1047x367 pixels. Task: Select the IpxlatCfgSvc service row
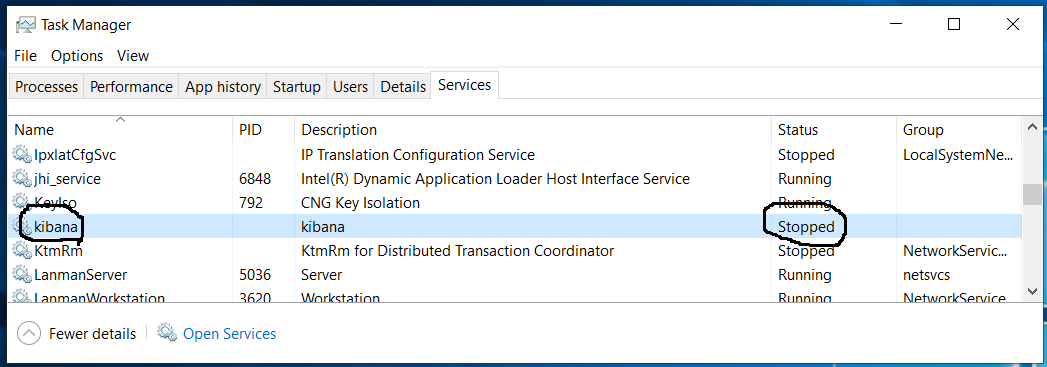point(515,155)
